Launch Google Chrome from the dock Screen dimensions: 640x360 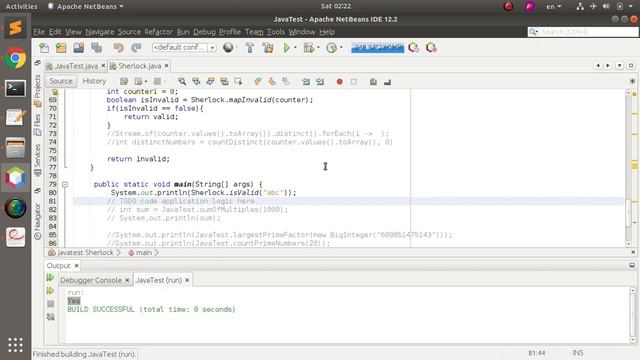coord(16,59)
